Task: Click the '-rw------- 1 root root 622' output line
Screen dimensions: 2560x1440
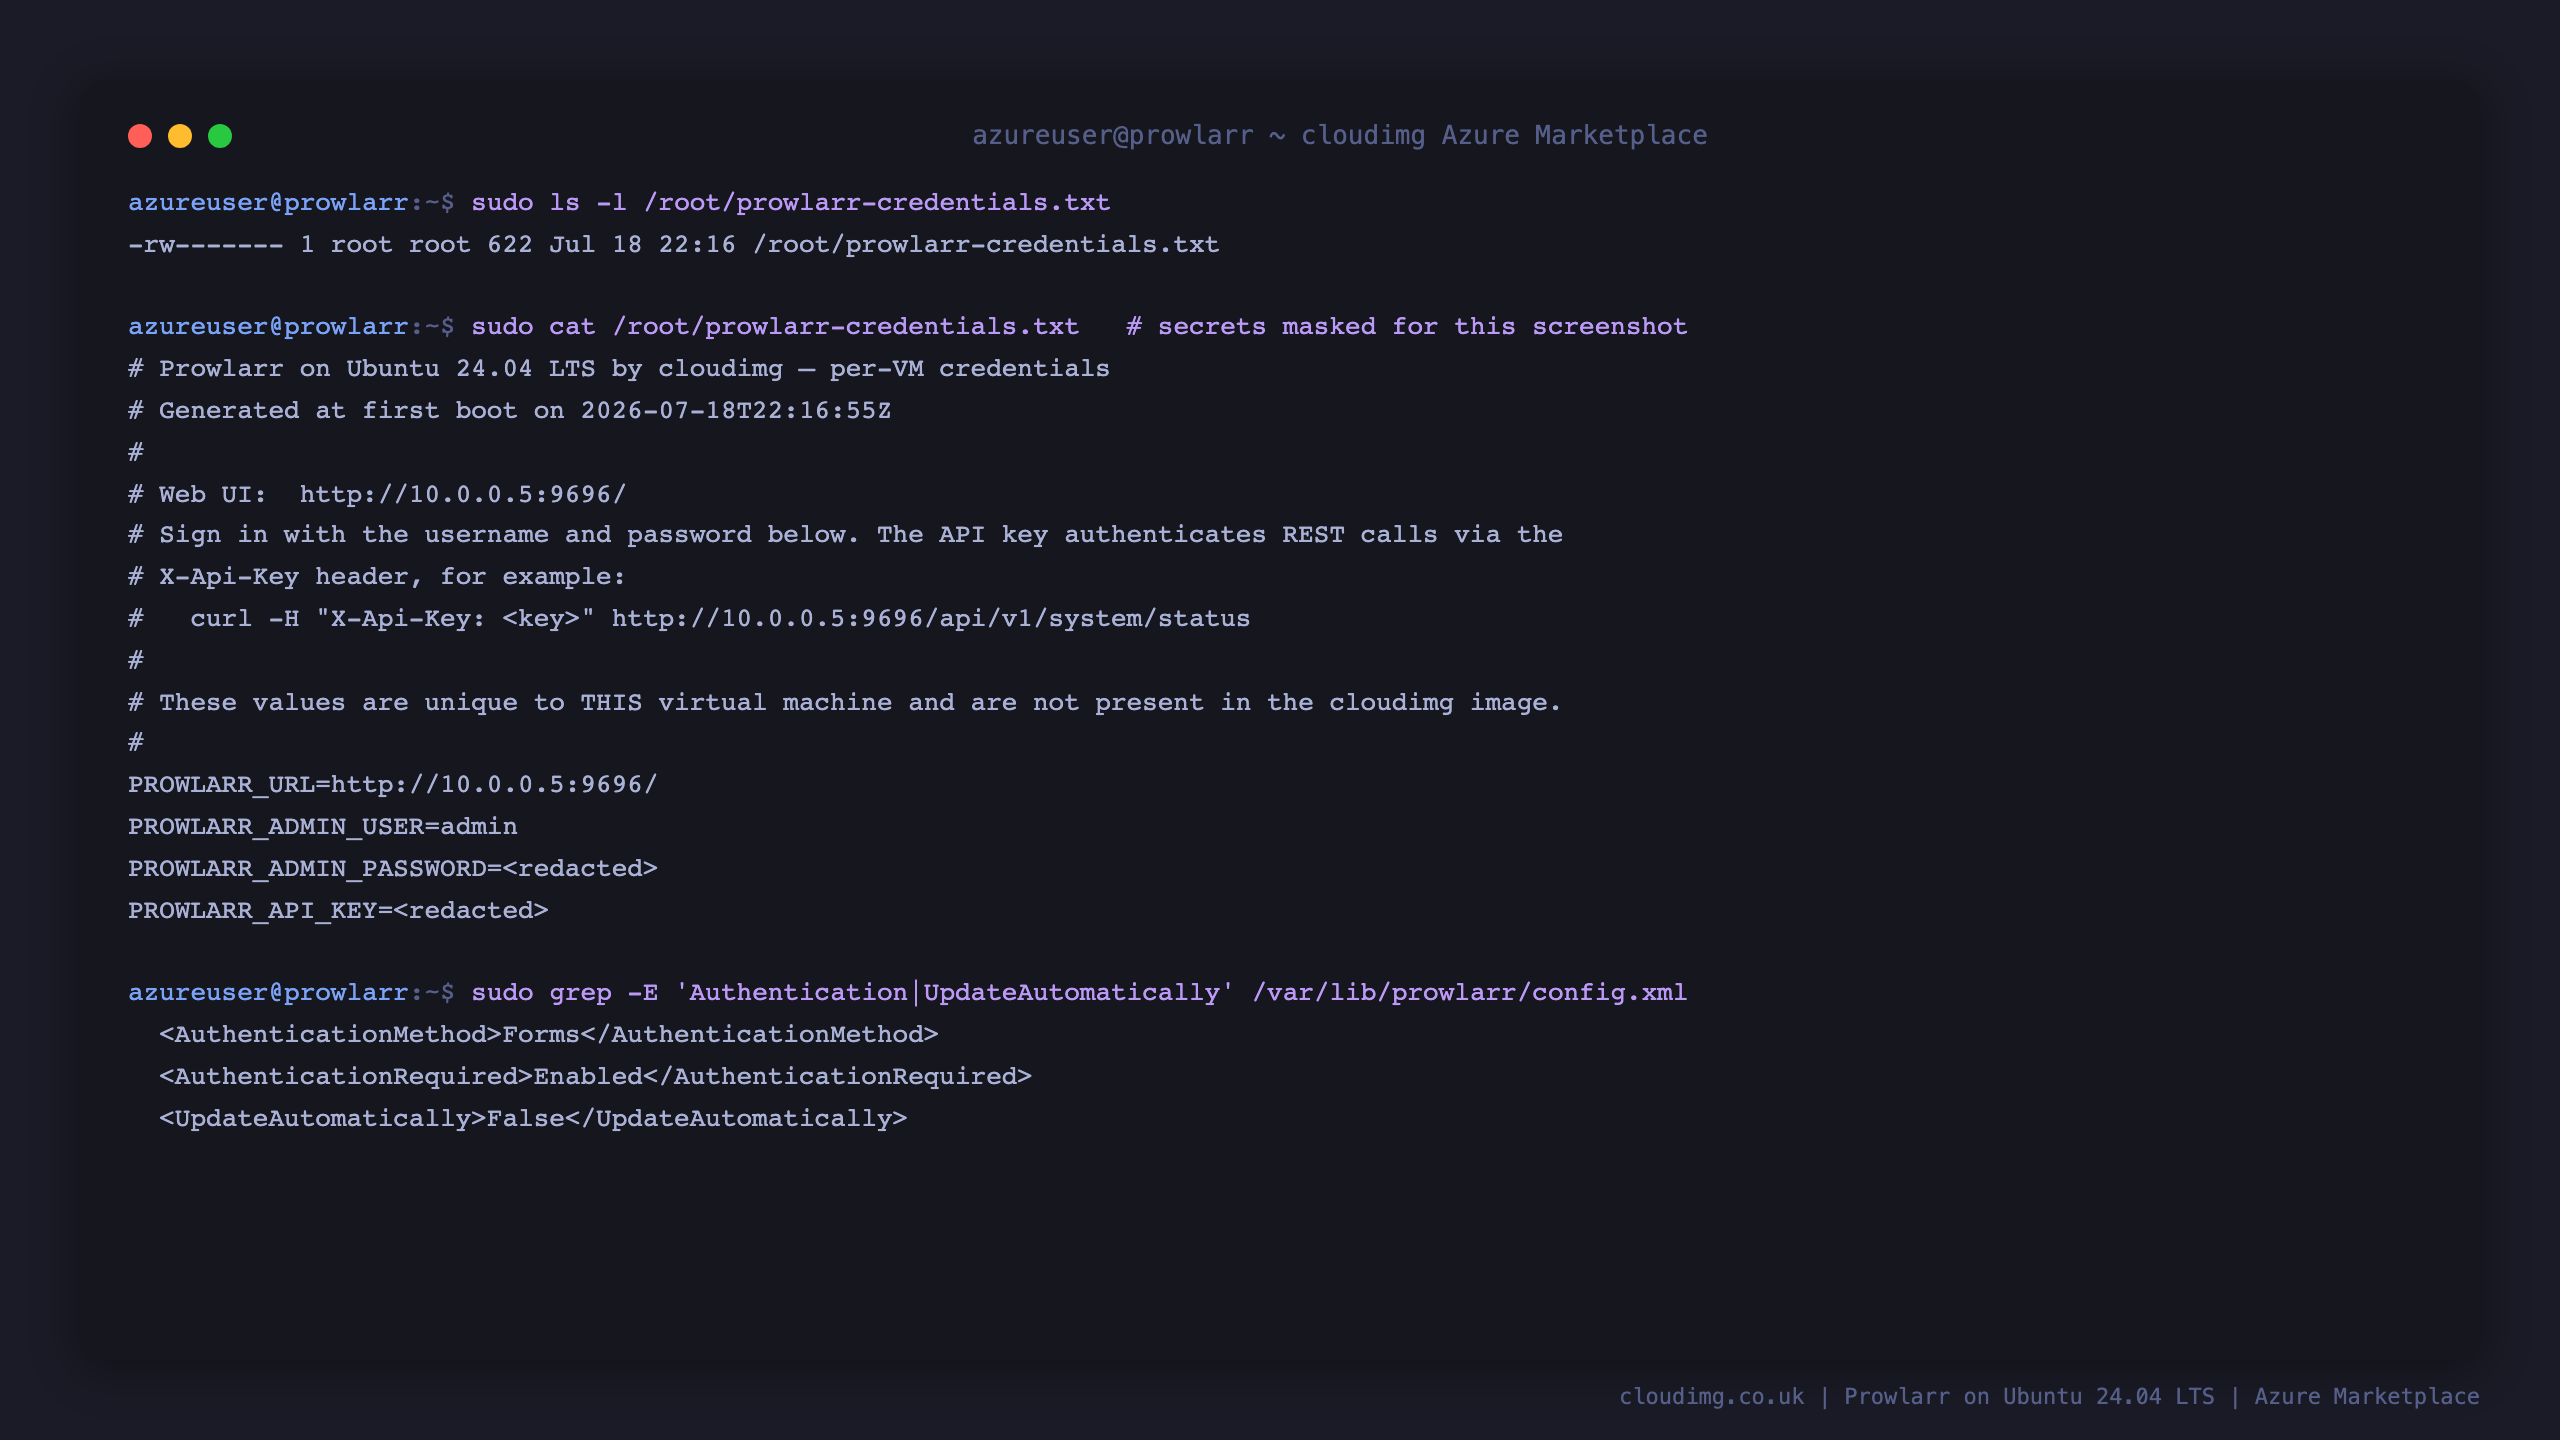Action: tap(673, 244)
